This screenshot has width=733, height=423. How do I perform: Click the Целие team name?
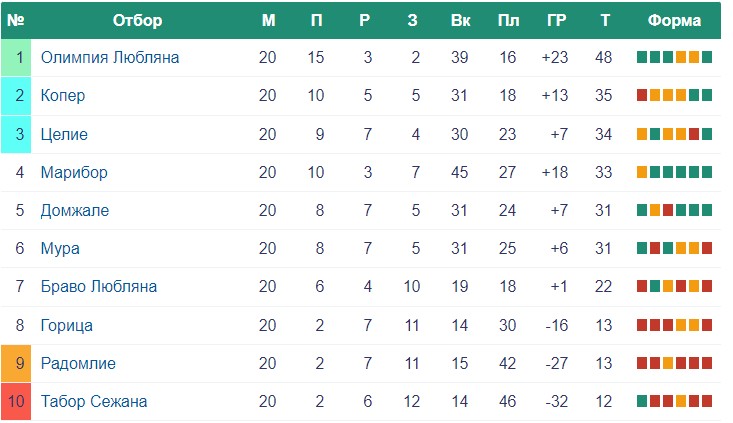[64, 134]
